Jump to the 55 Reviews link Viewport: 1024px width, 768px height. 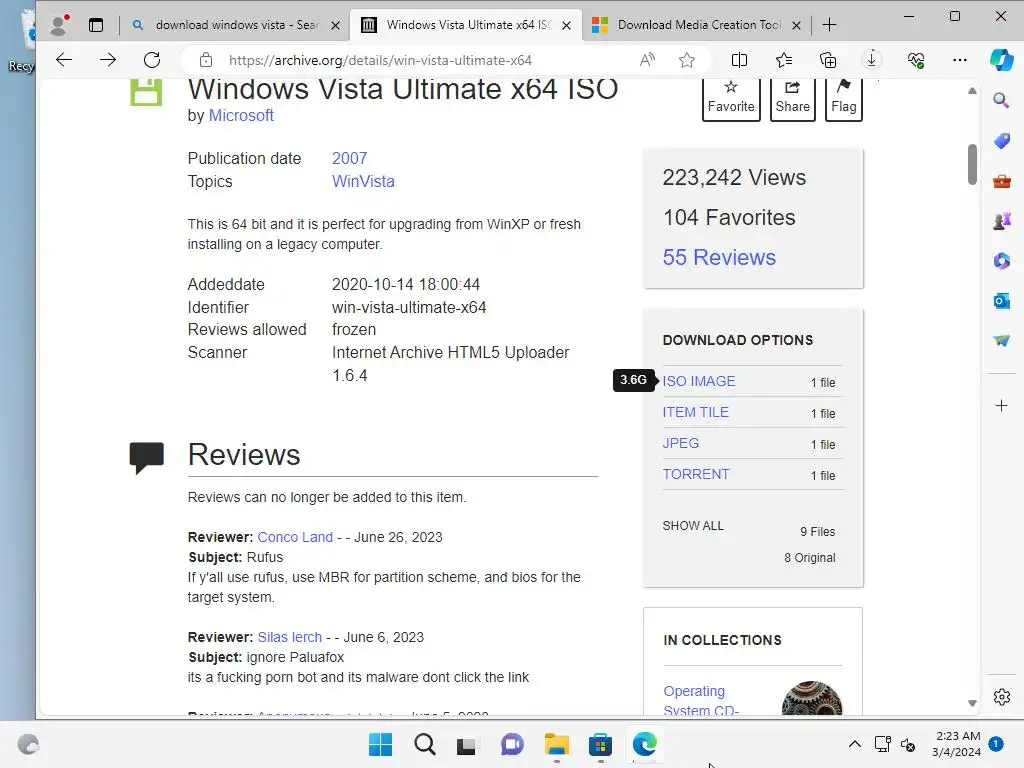719,257
